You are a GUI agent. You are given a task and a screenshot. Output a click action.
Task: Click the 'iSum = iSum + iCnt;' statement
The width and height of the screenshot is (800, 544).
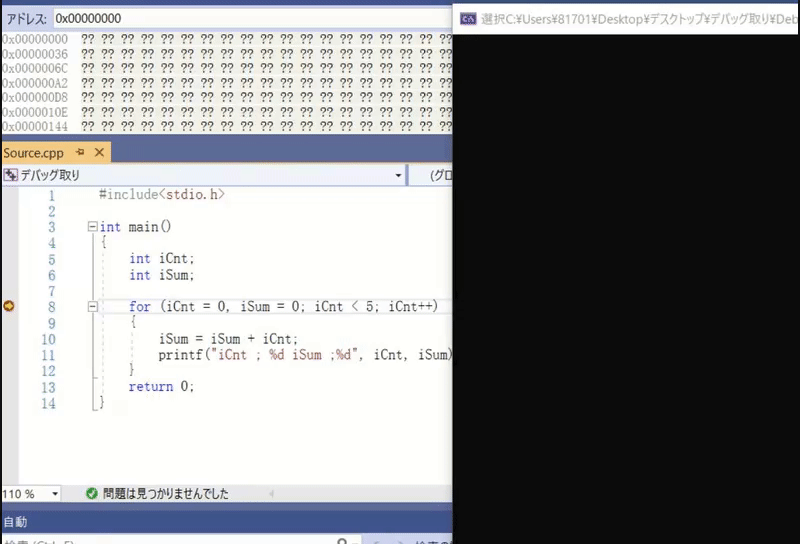pos(228,339)
